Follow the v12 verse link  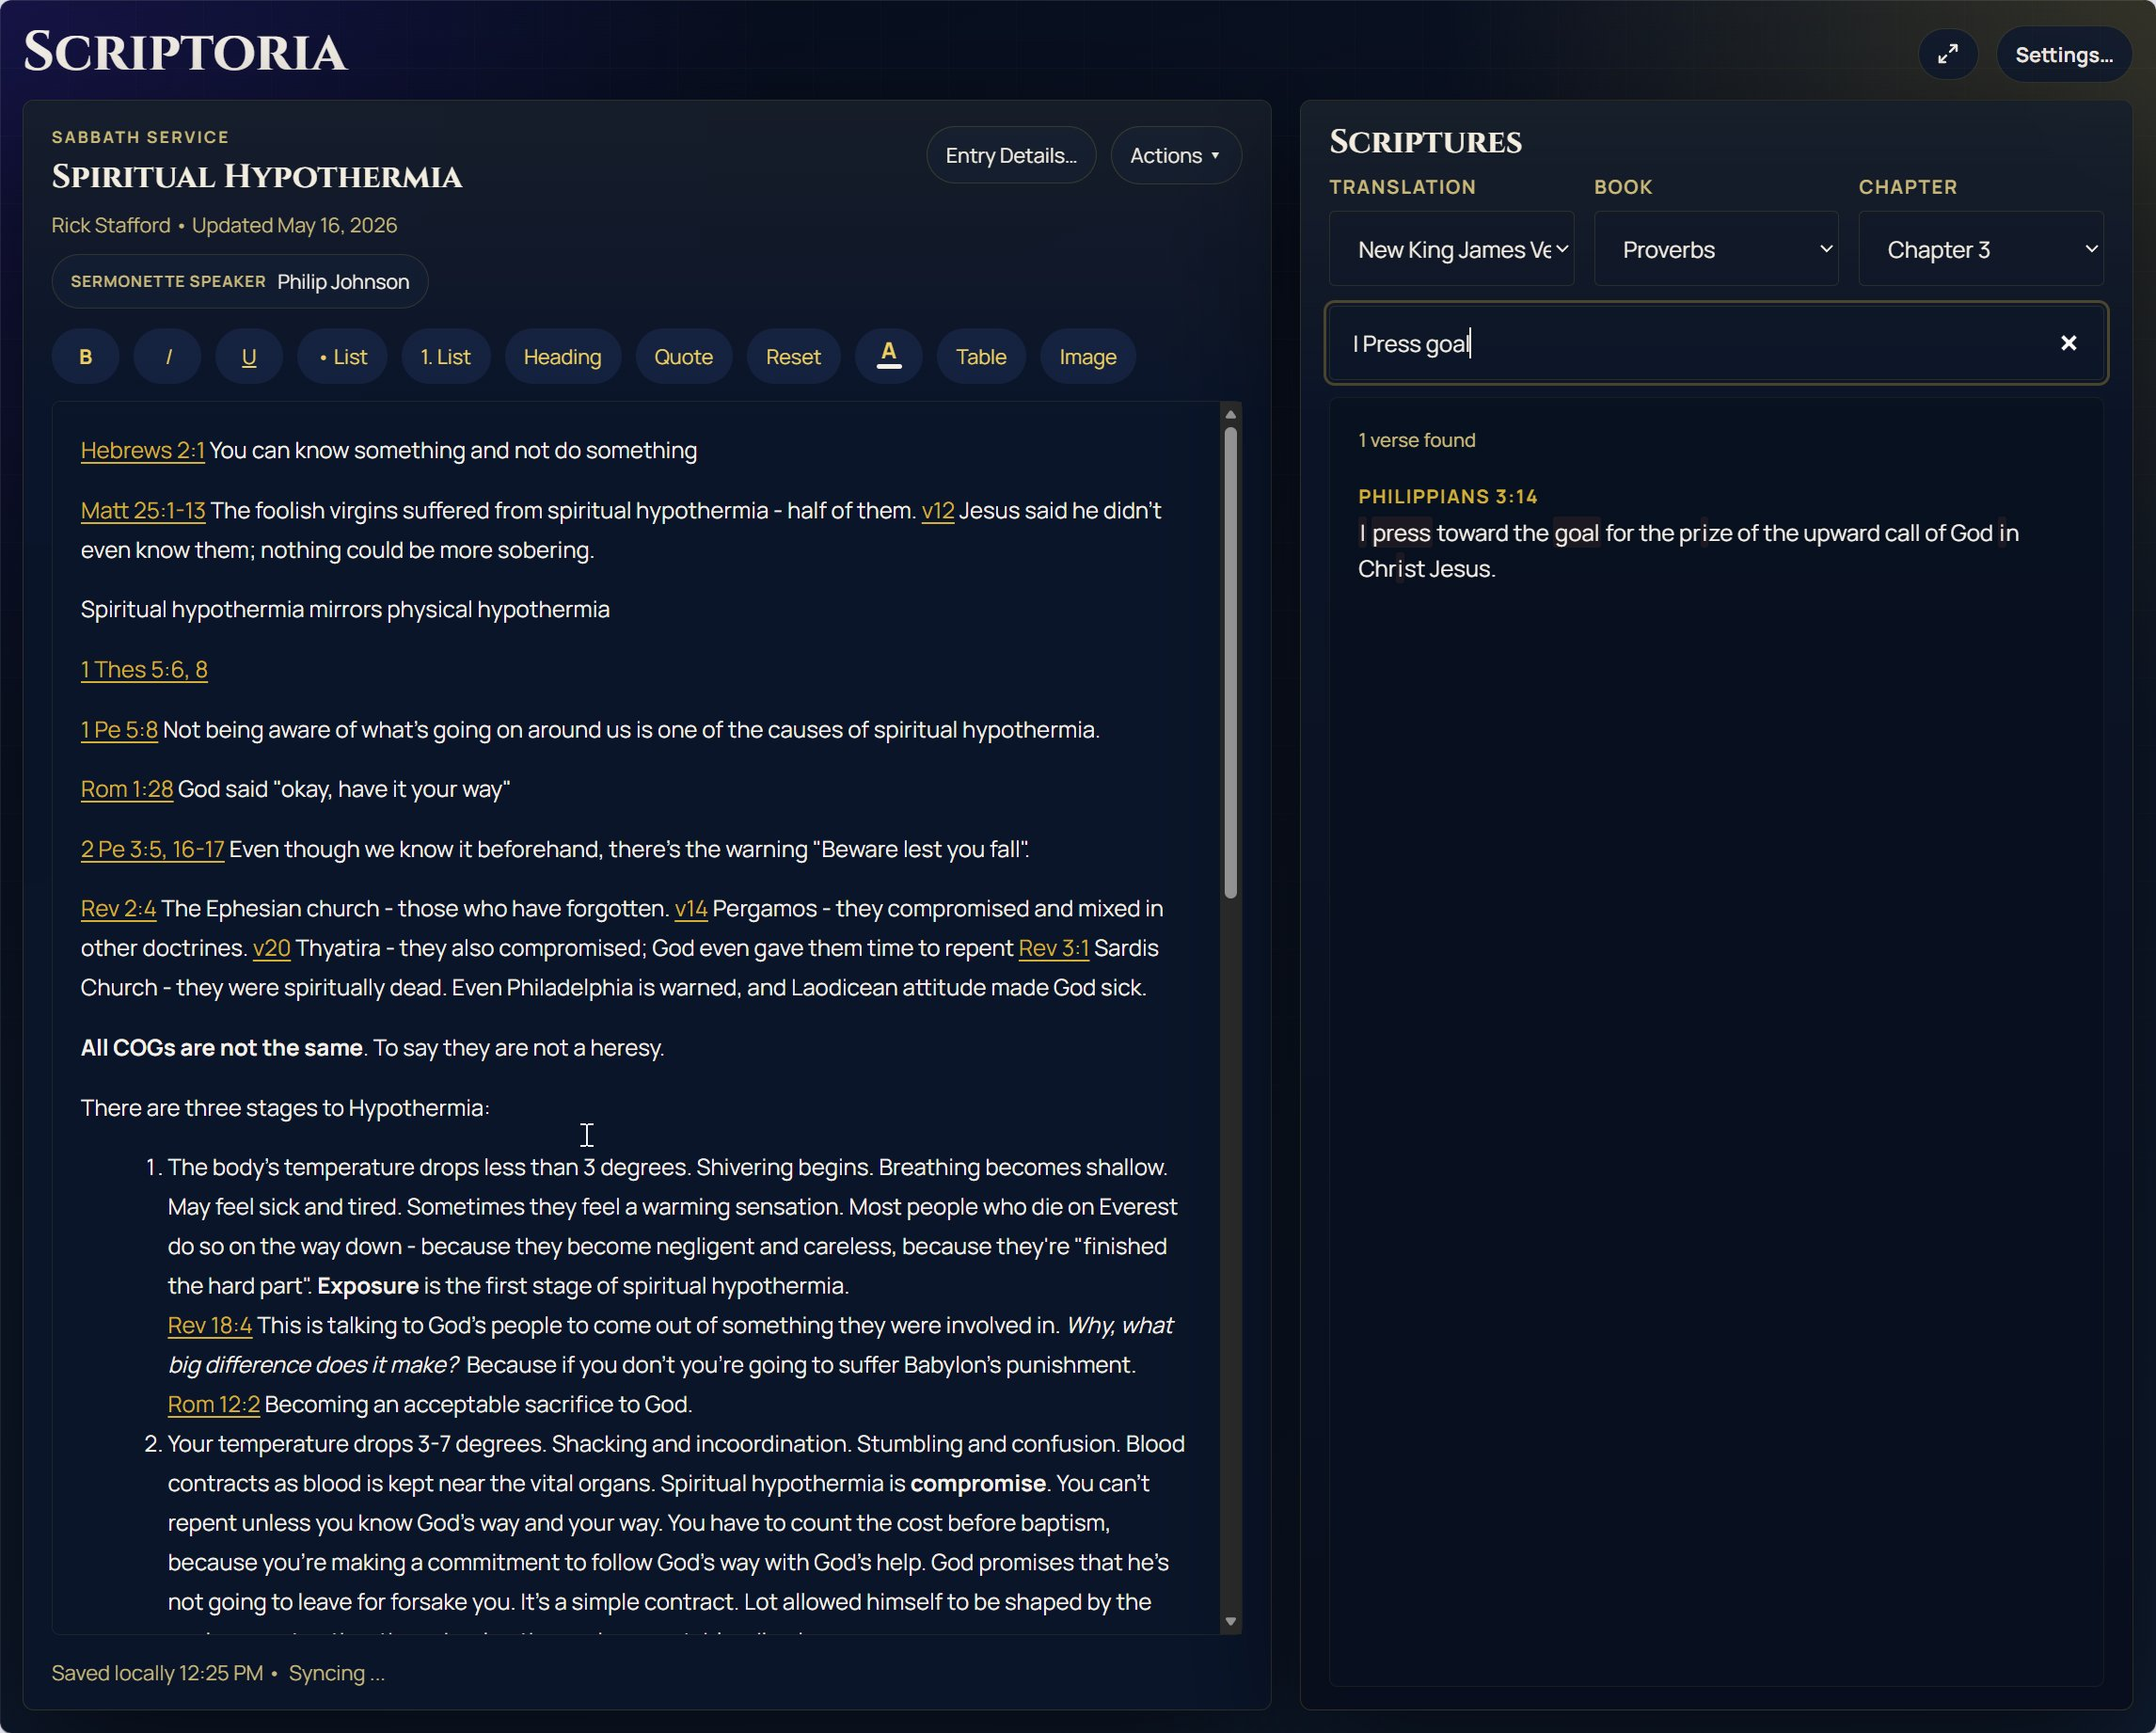[x=937, y=510]
